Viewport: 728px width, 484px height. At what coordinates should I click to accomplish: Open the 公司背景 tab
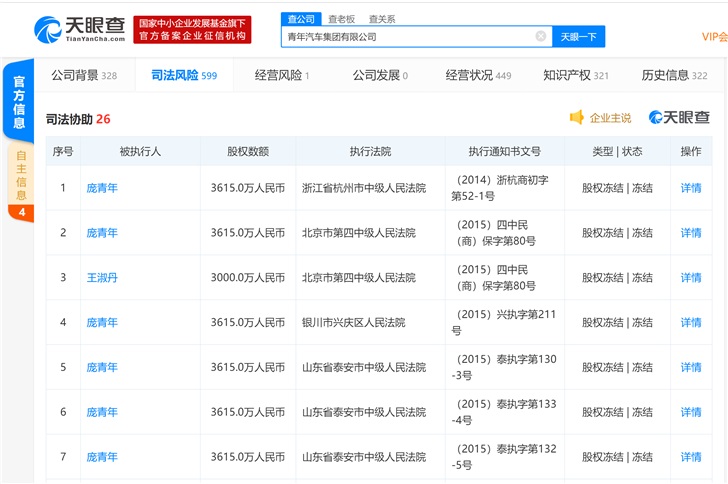point(83,75)
